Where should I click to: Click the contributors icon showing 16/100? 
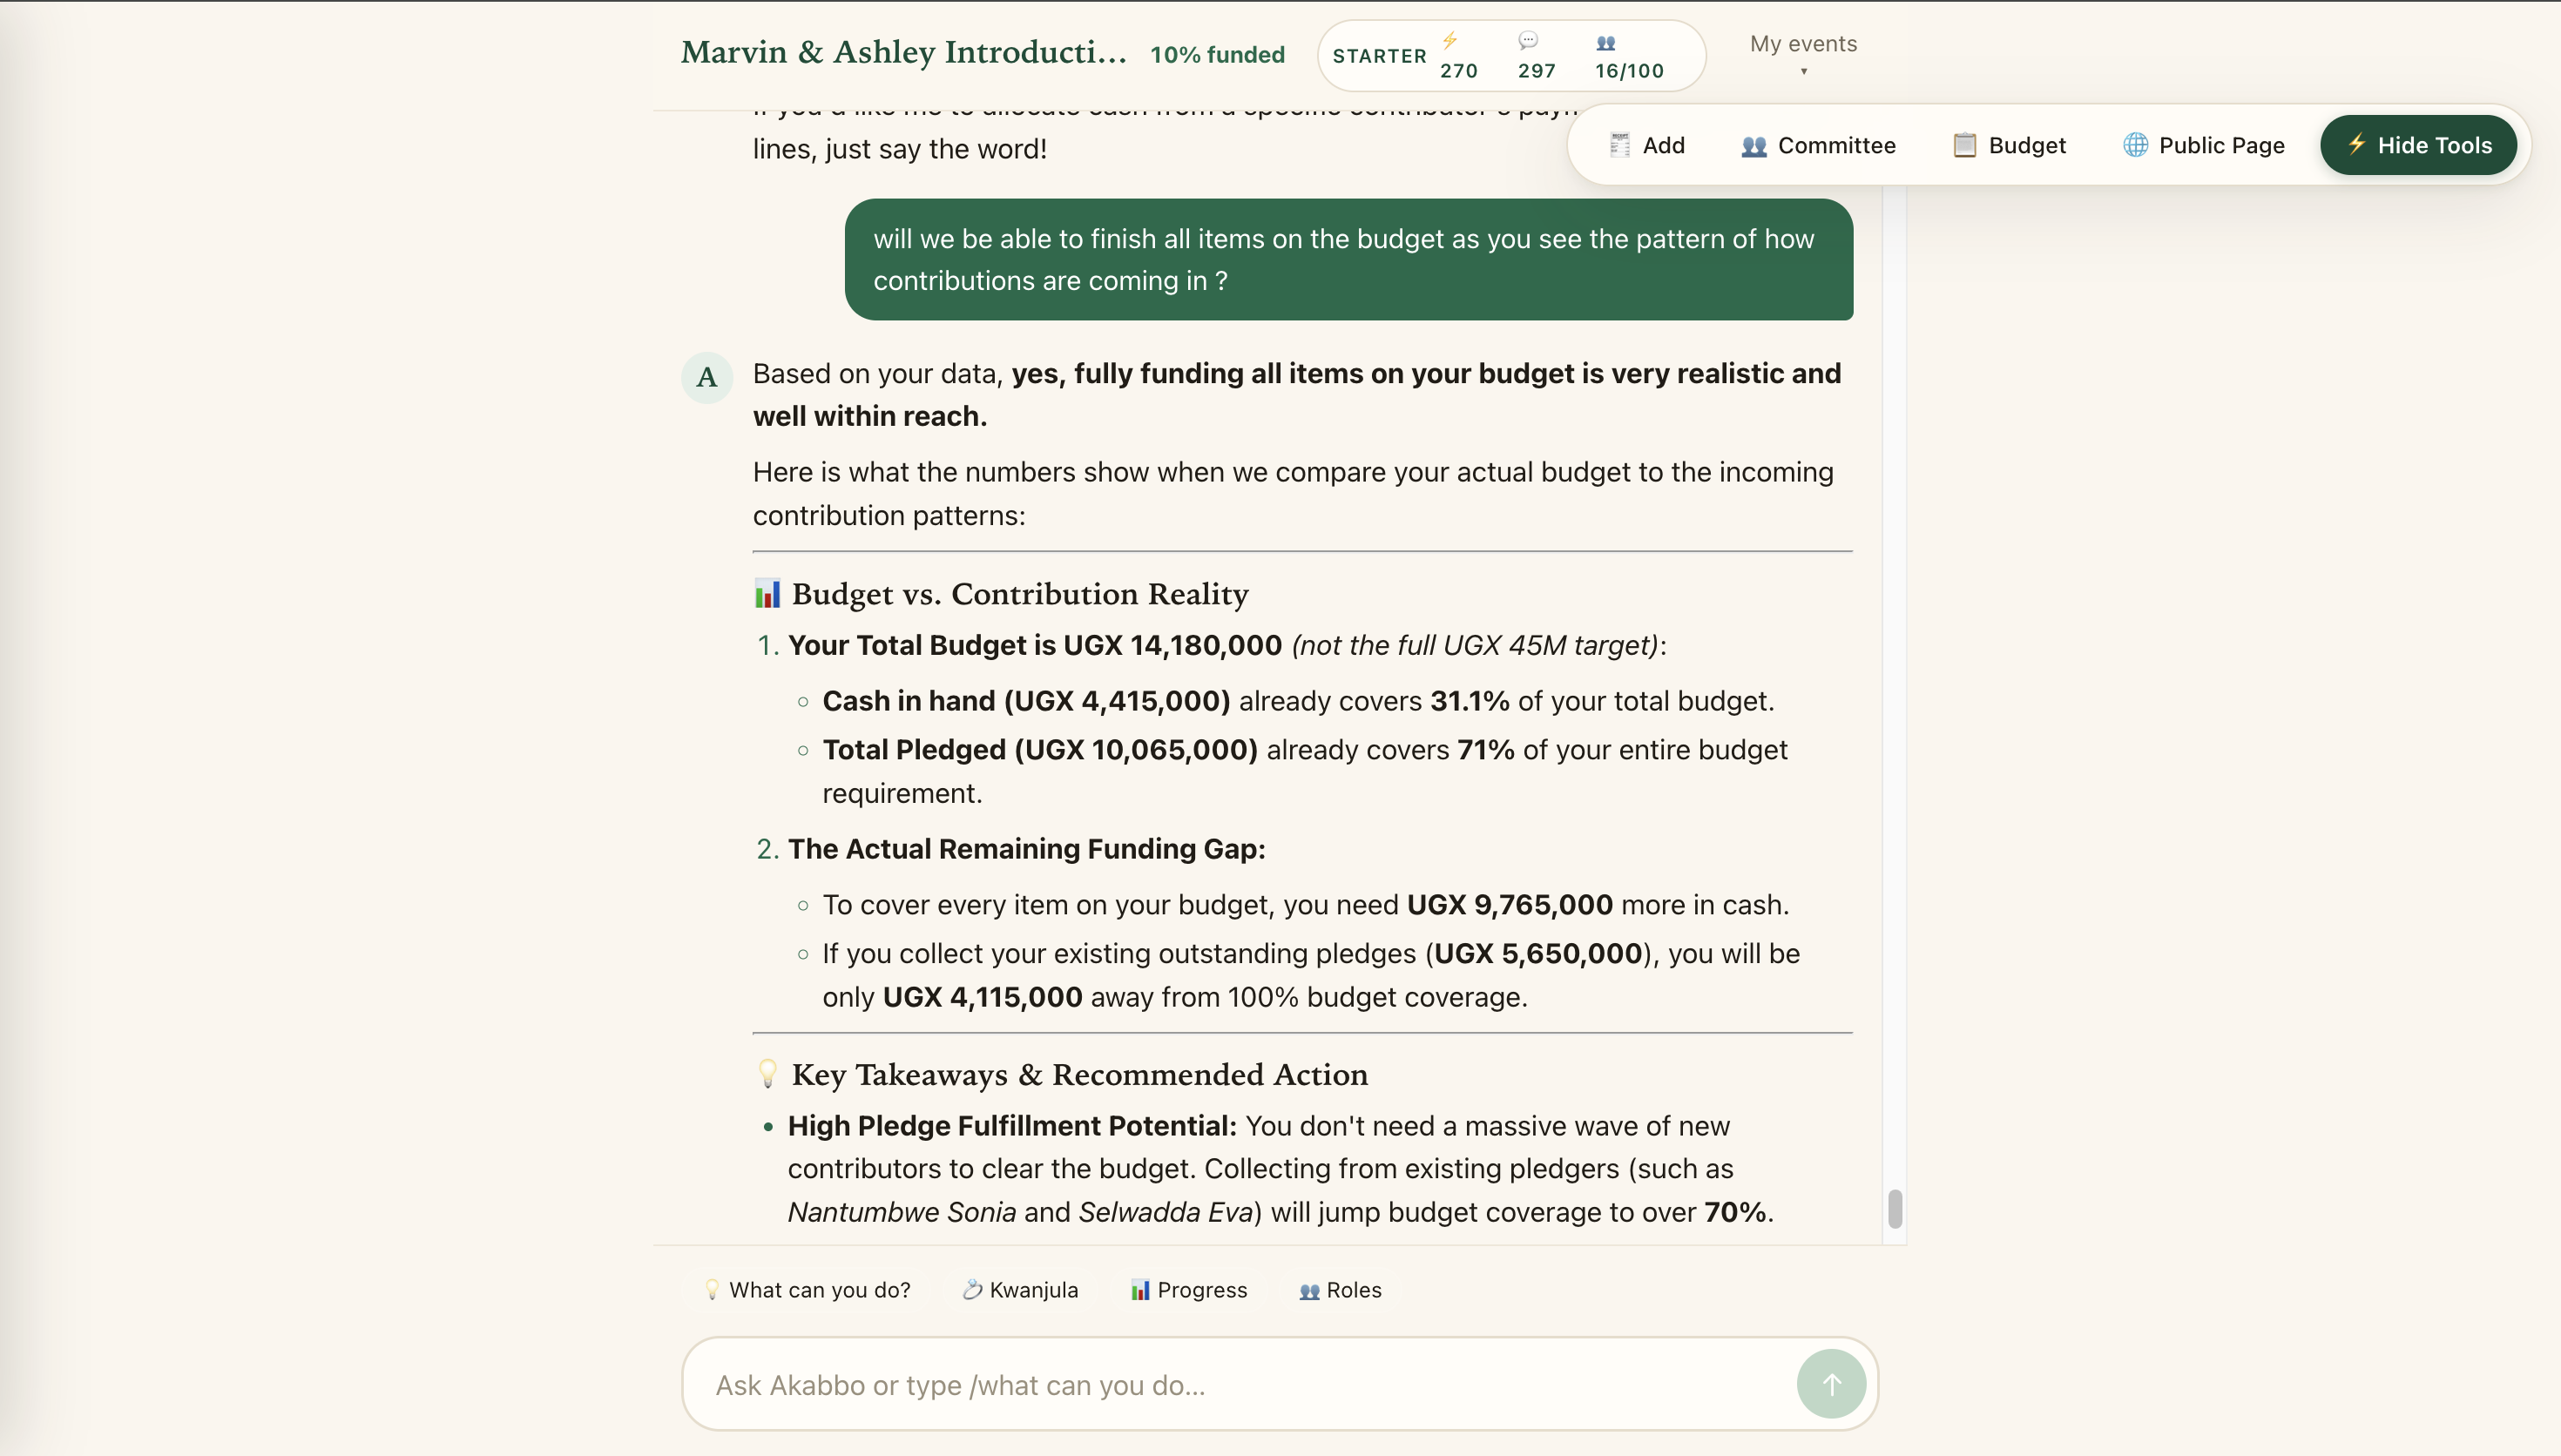[x=1606, y=43]
